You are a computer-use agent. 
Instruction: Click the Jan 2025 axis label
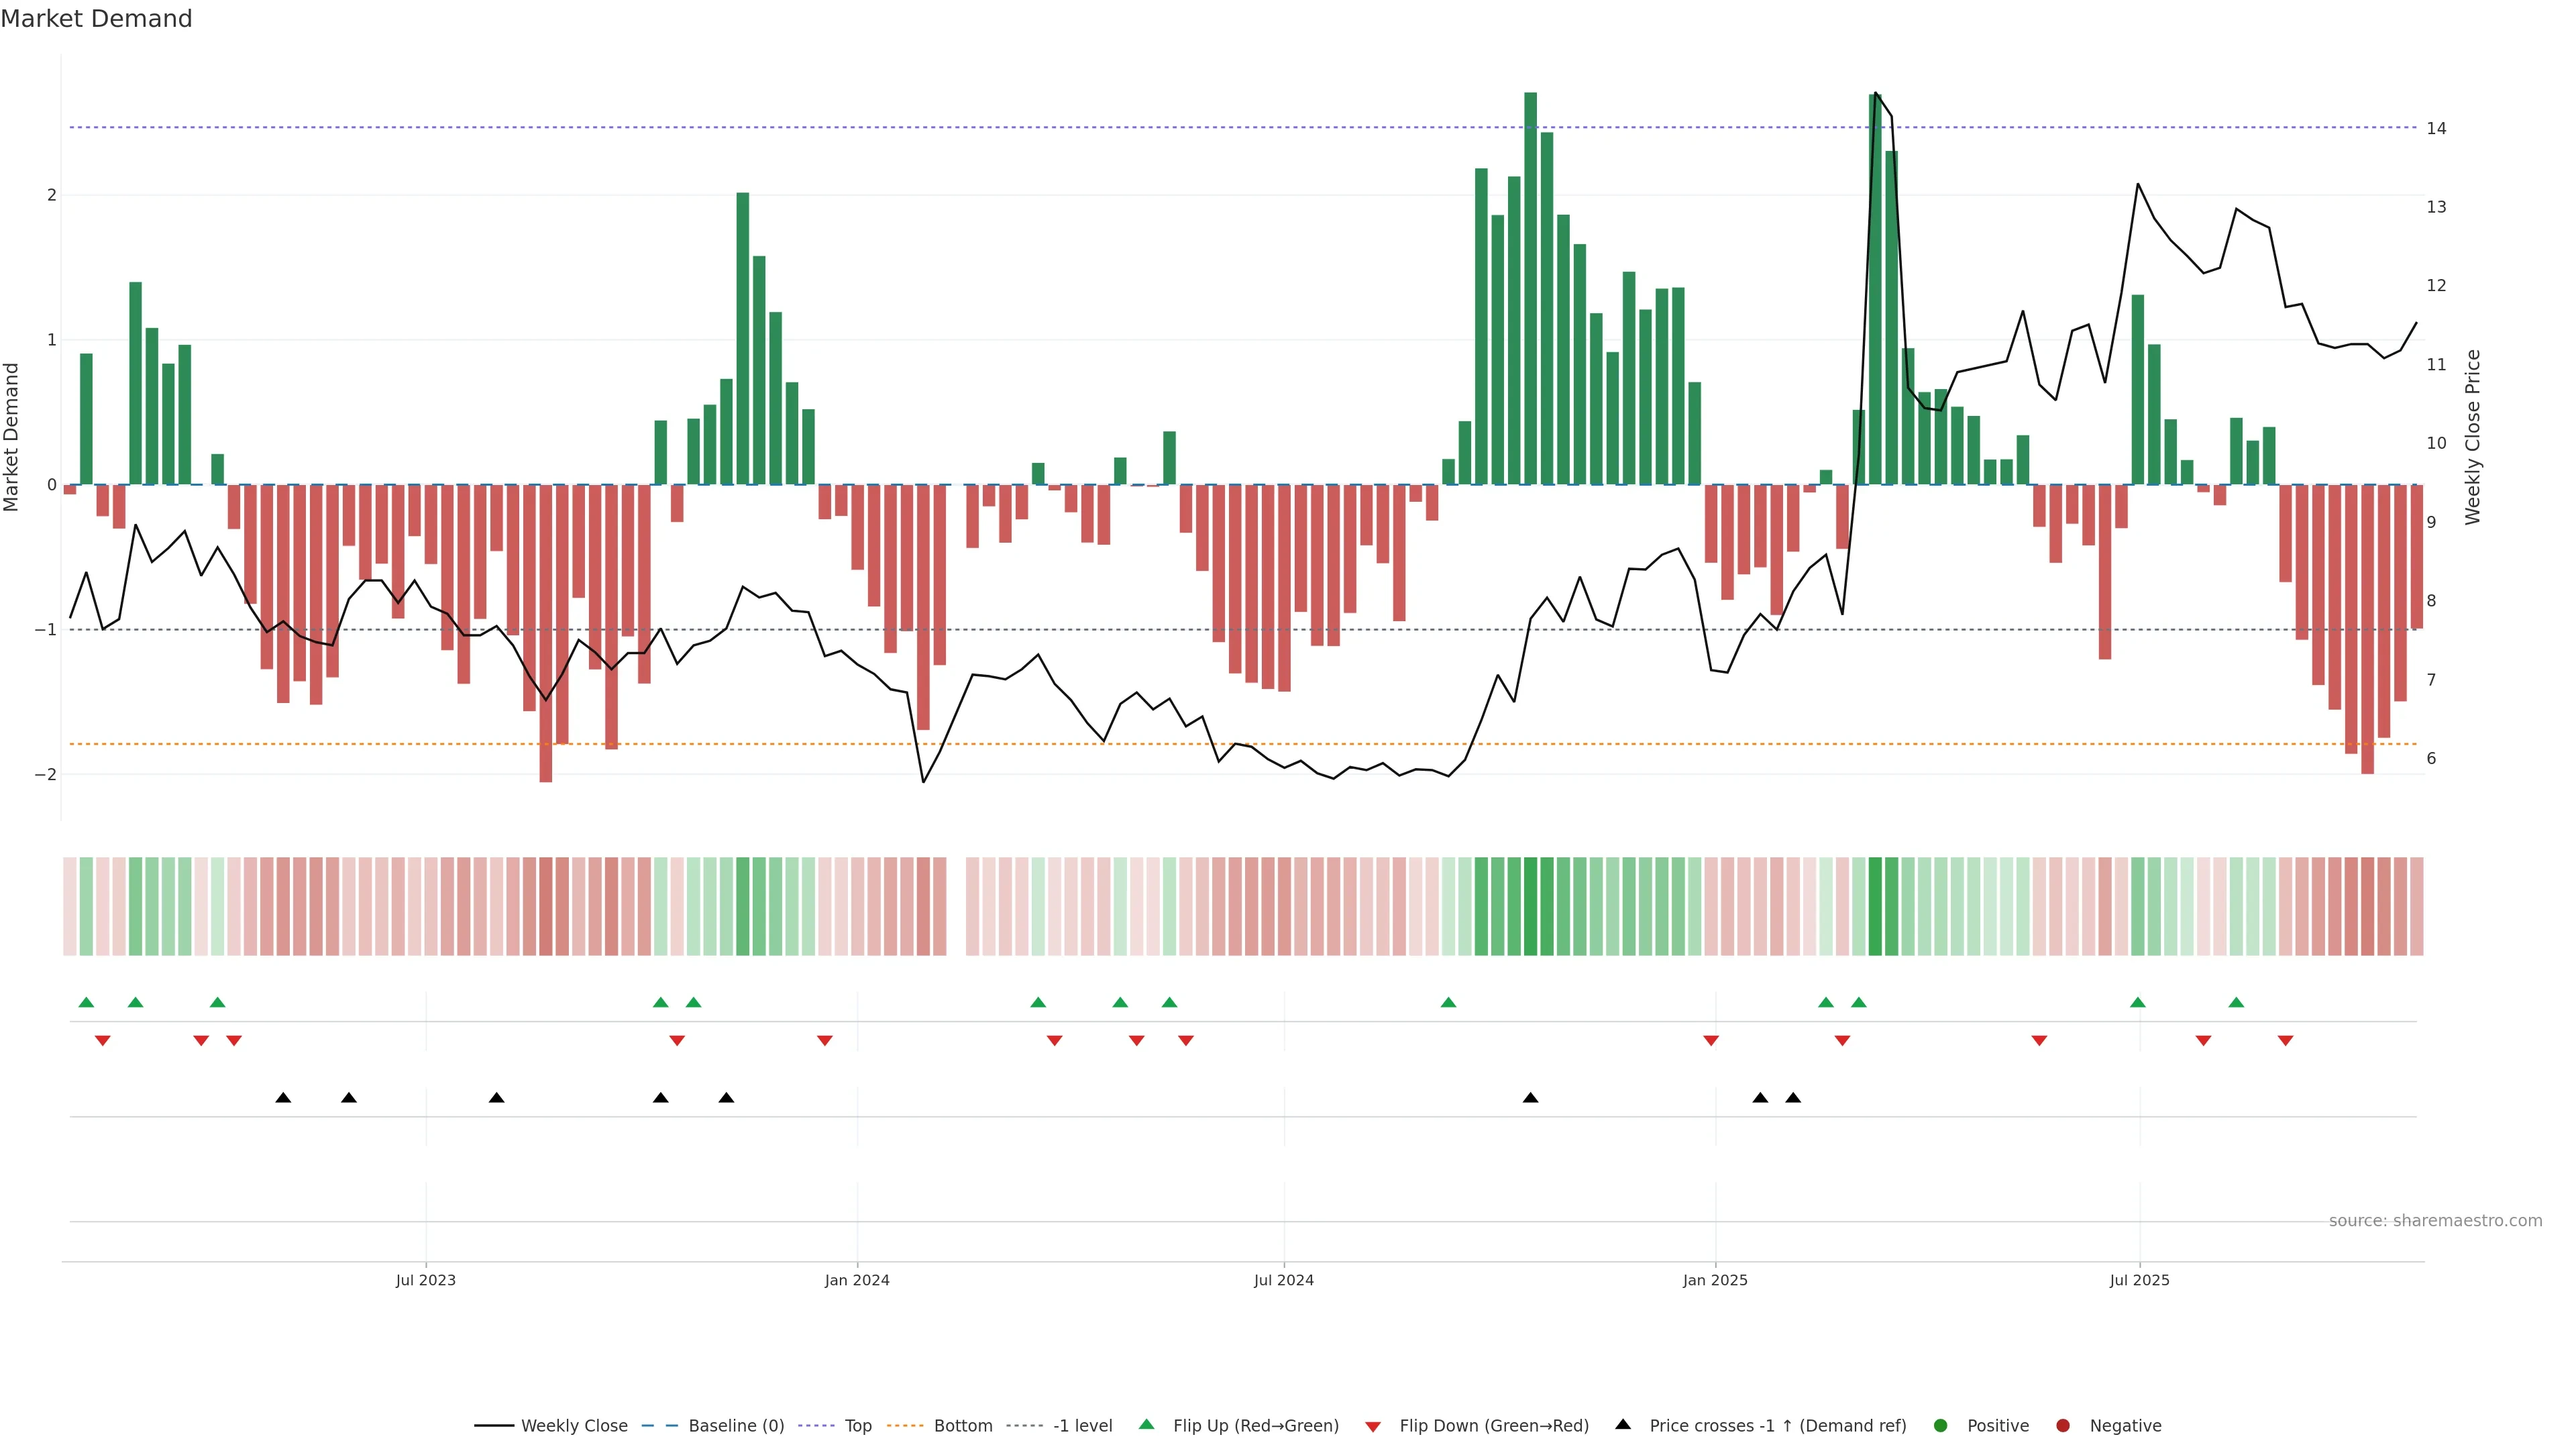coord(1715,1280)
